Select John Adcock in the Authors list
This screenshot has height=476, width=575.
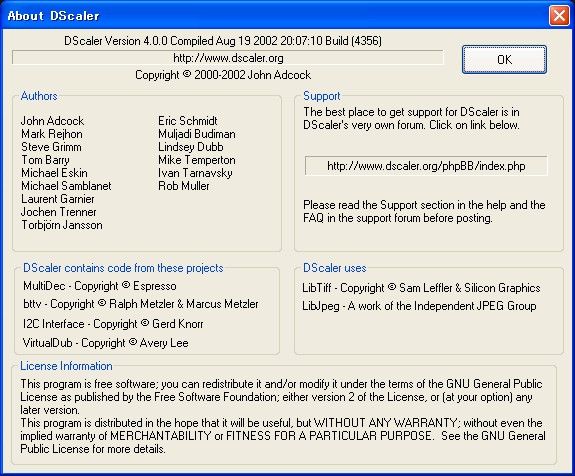tap(52, 121)
